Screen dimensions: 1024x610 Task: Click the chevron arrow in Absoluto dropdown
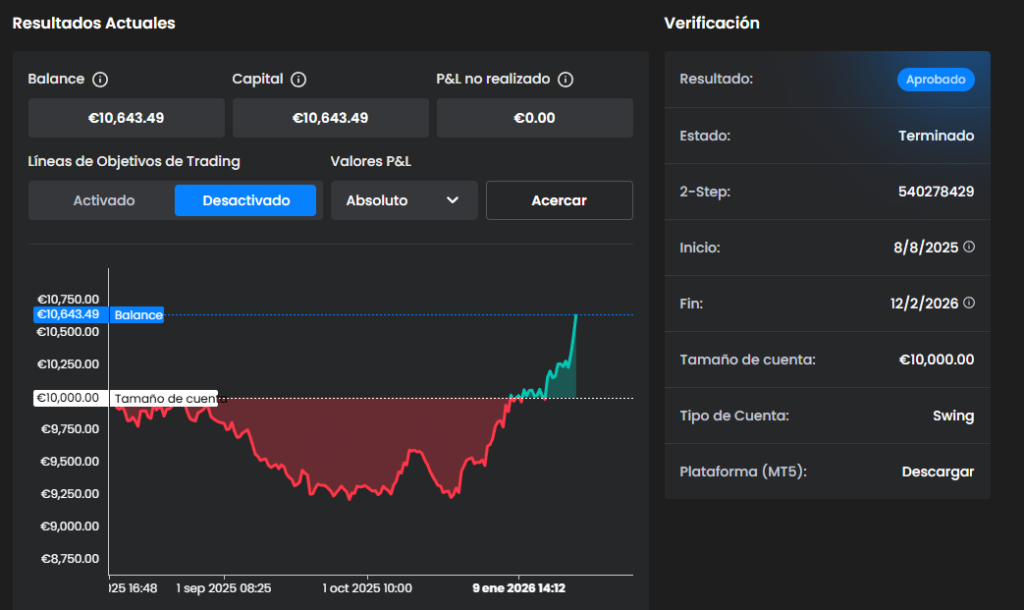(452, 201)
